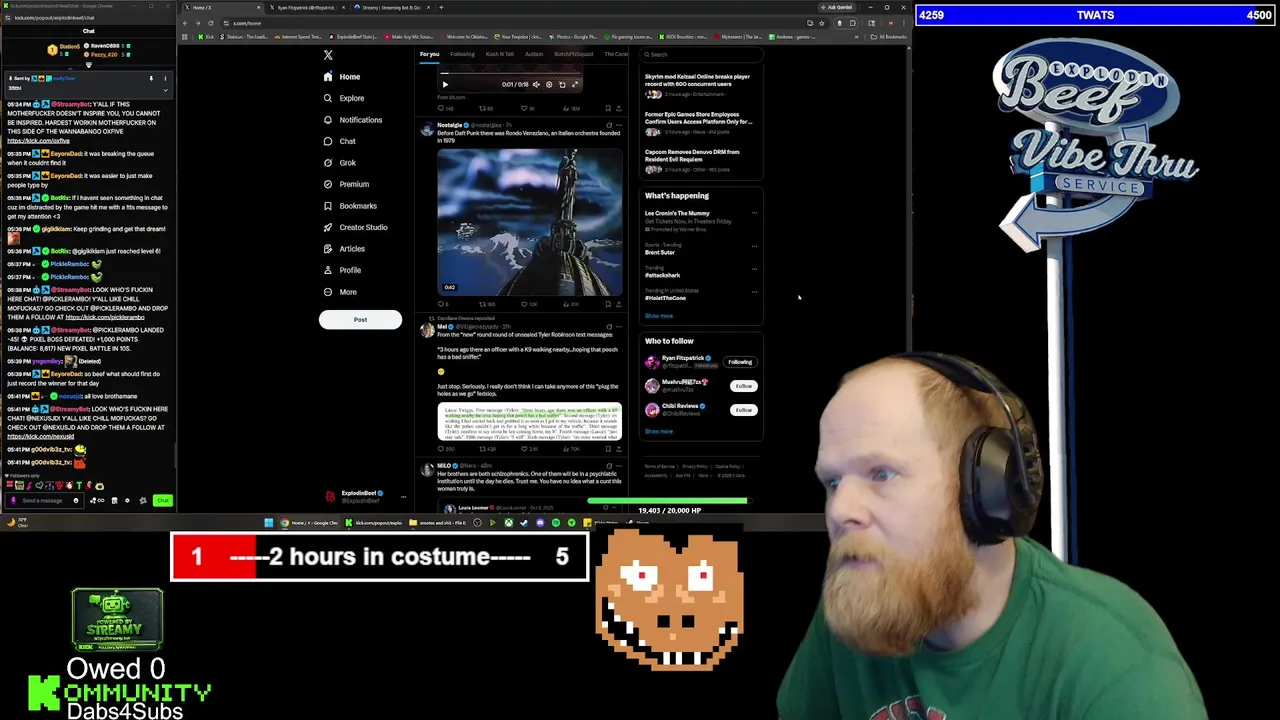This screenshot has width=1280, height=720.
Task: Open more options on Mel post
Action: pos(619,327)
